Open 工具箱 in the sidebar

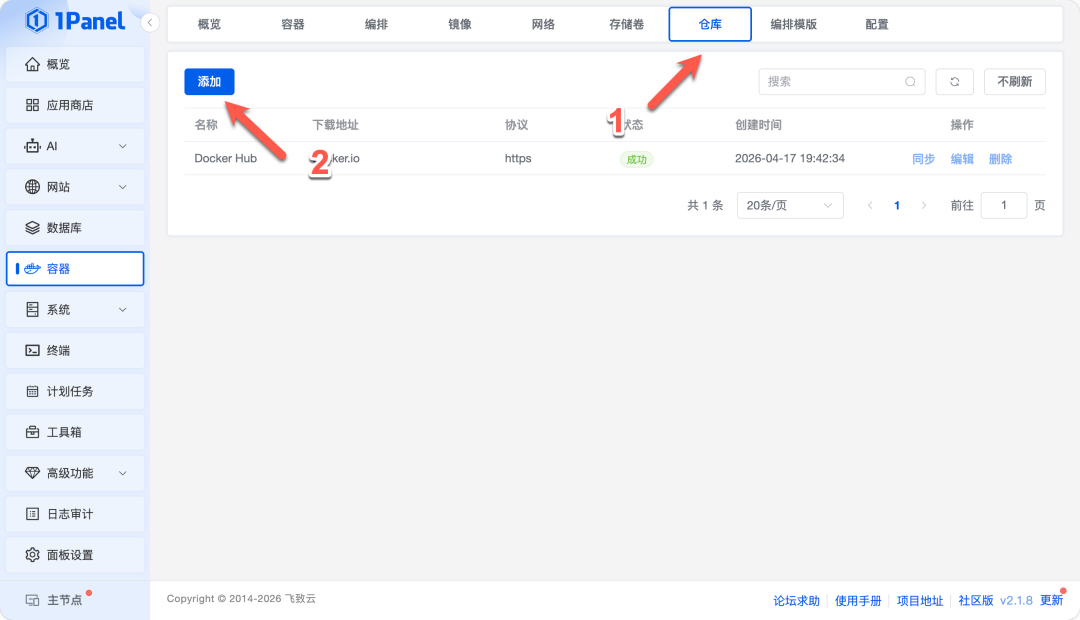(75, 432)
